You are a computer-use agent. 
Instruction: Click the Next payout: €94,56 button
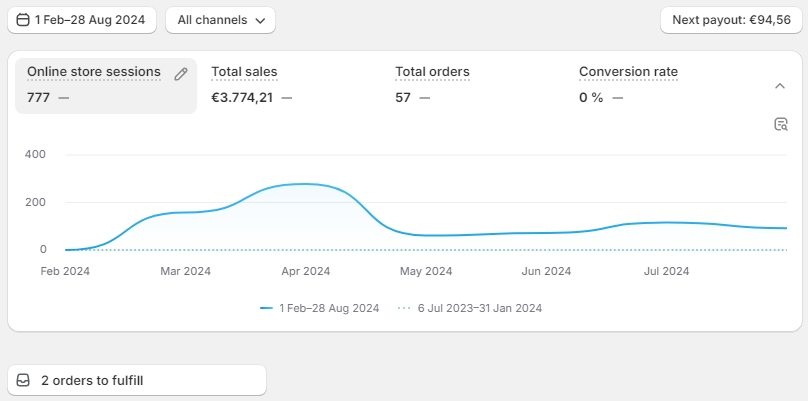(x=730, y=20)
